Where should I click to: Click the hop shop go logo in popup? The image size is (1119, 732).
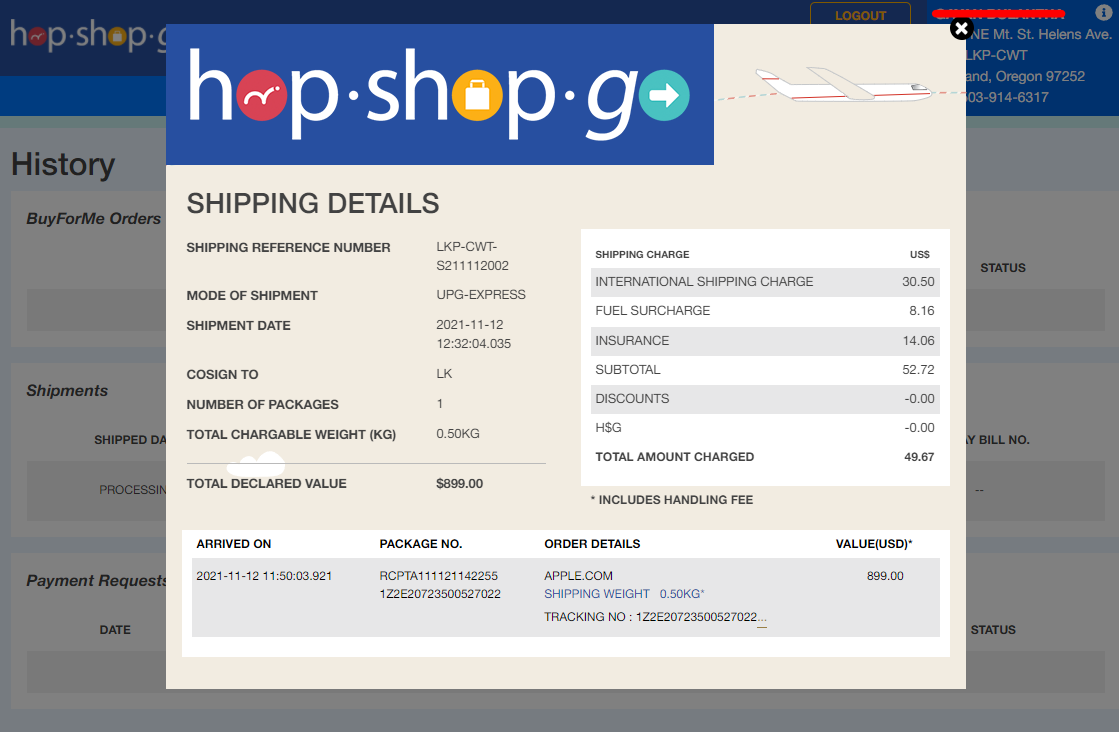tap(440, 94)
